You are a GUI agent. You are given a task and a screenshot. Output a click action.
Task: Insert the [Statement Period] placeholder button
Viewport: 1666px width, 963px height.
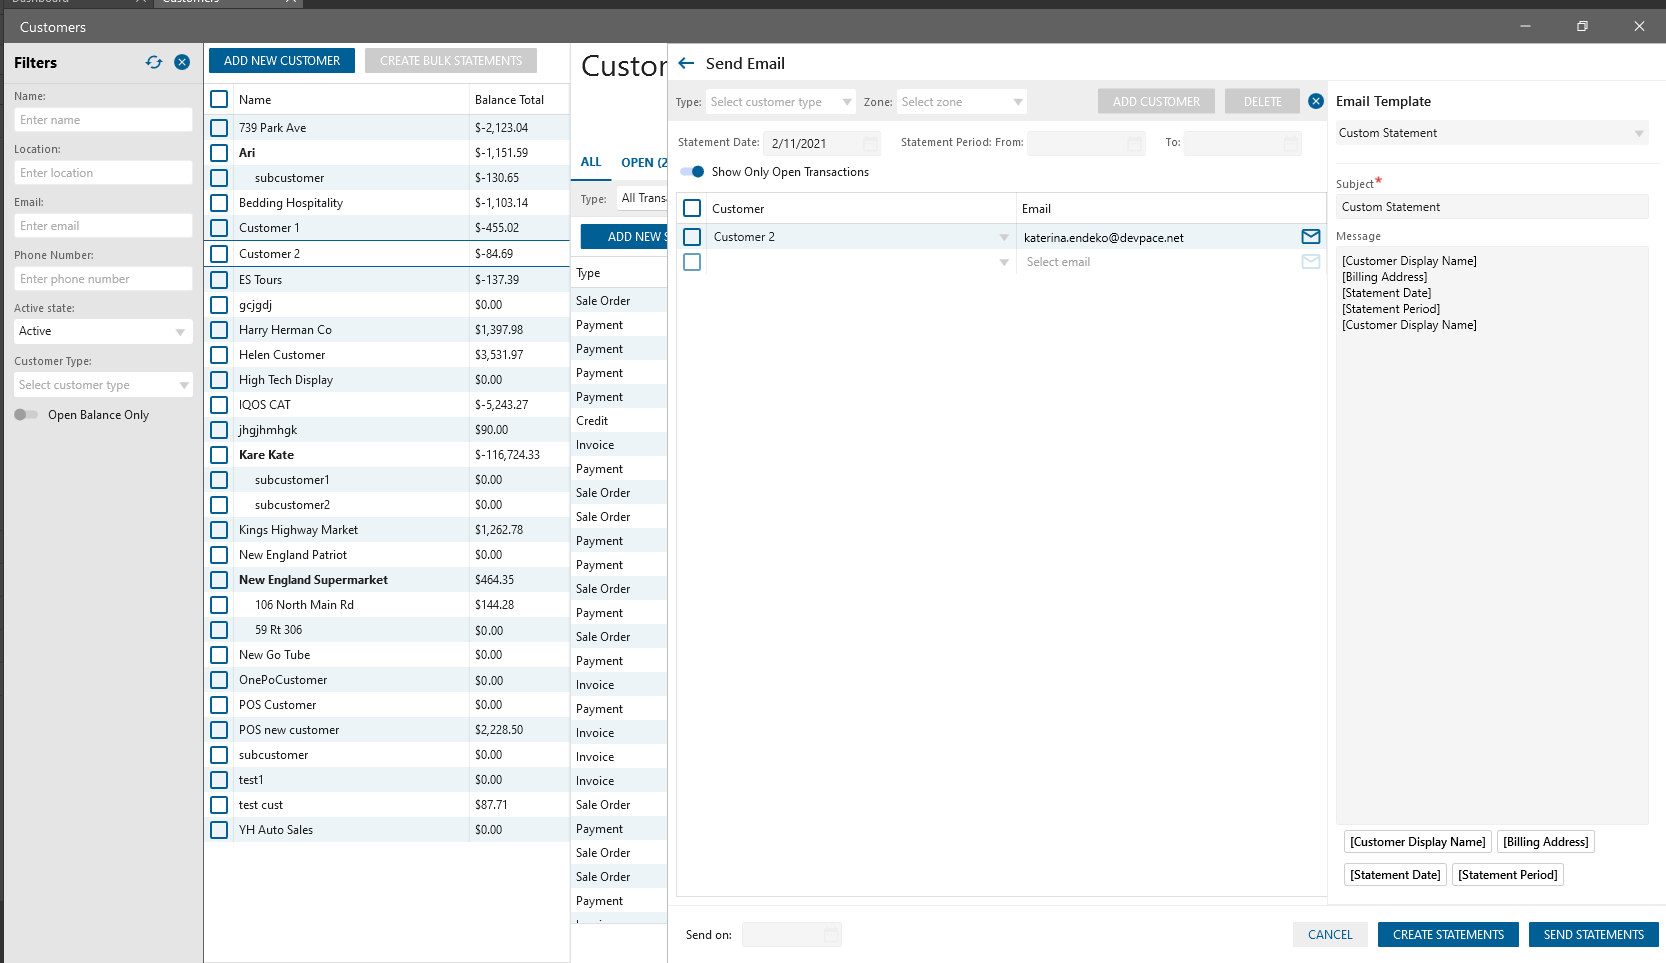(x=1507, y=875)
